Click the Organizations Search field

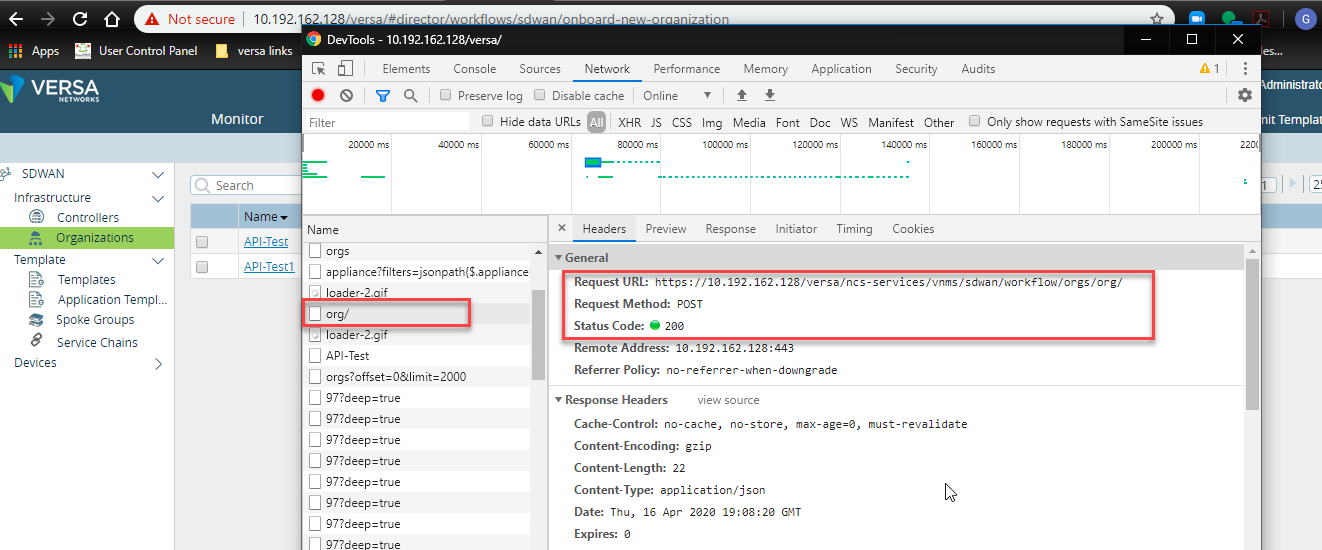pos(245,185)
